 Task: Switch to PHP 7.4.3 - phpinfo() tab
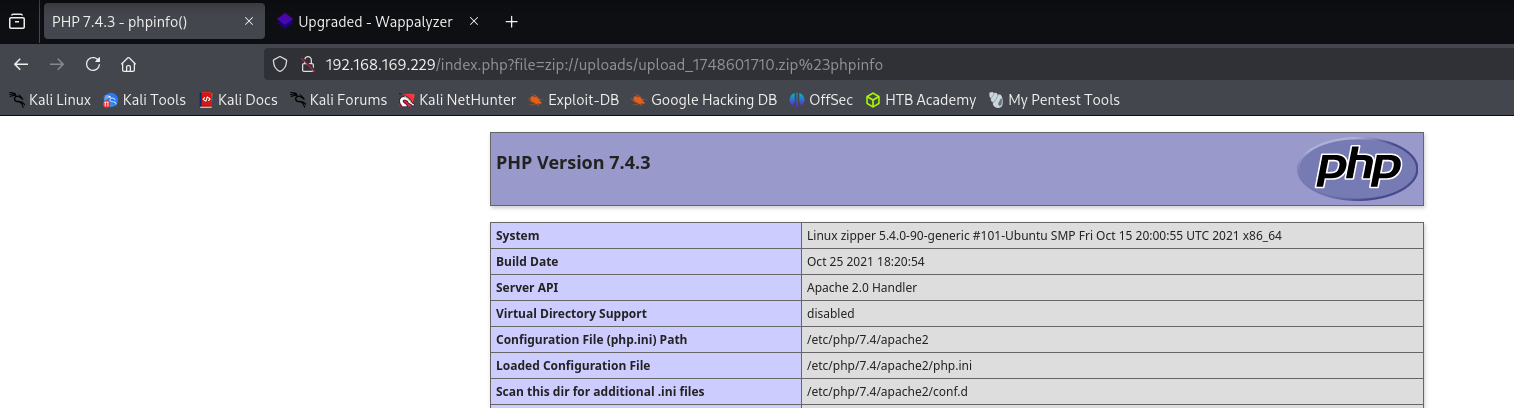(x=153, y=21)
